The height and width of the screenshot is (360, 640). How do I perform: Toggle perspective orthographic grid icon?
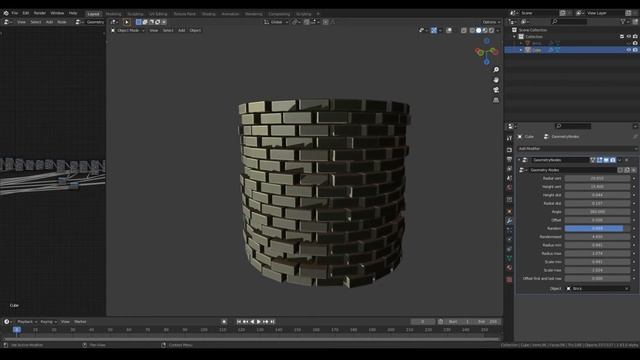pos(496,100)
